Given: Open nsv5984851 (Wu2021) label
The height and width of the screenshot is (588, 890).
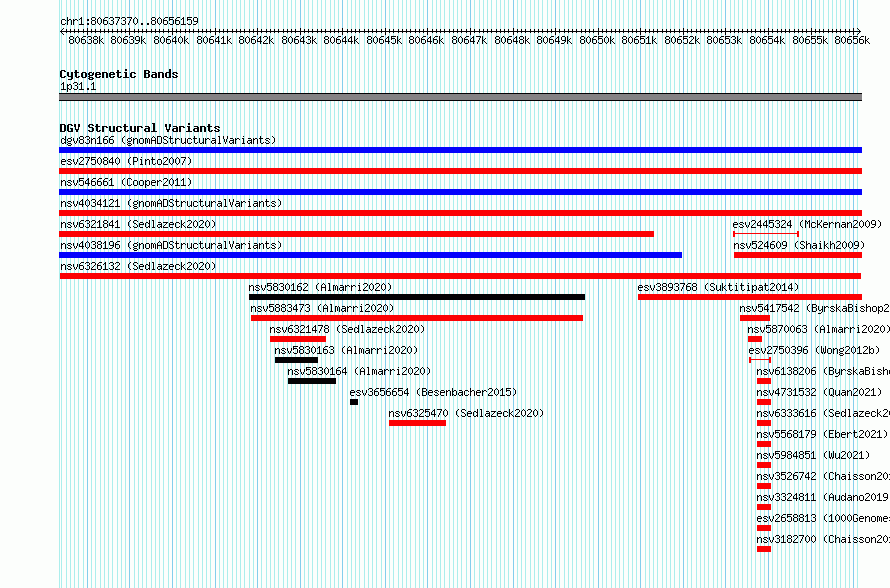Looking at the screenshot, I should pos(813,455).
